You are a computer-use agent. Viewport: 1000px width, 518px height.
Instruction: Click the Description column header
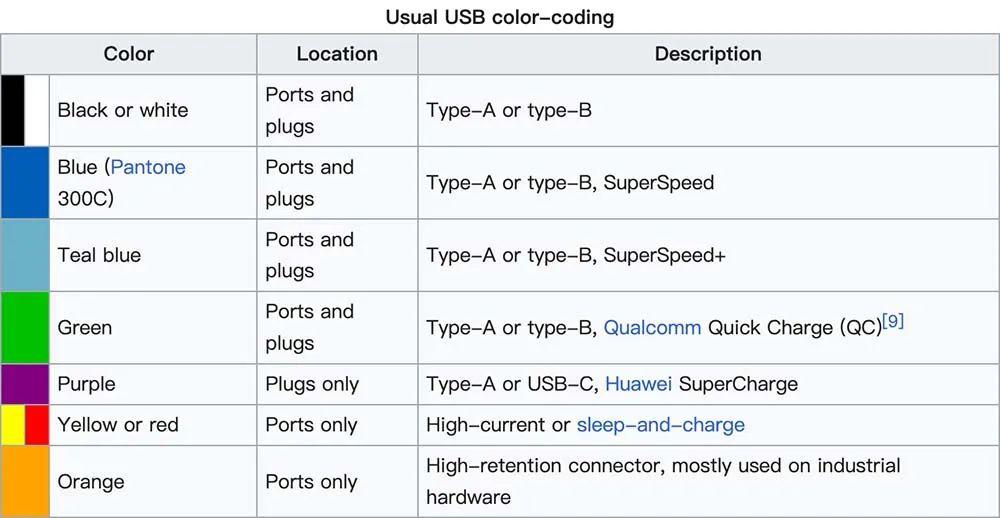coord(708,54)
